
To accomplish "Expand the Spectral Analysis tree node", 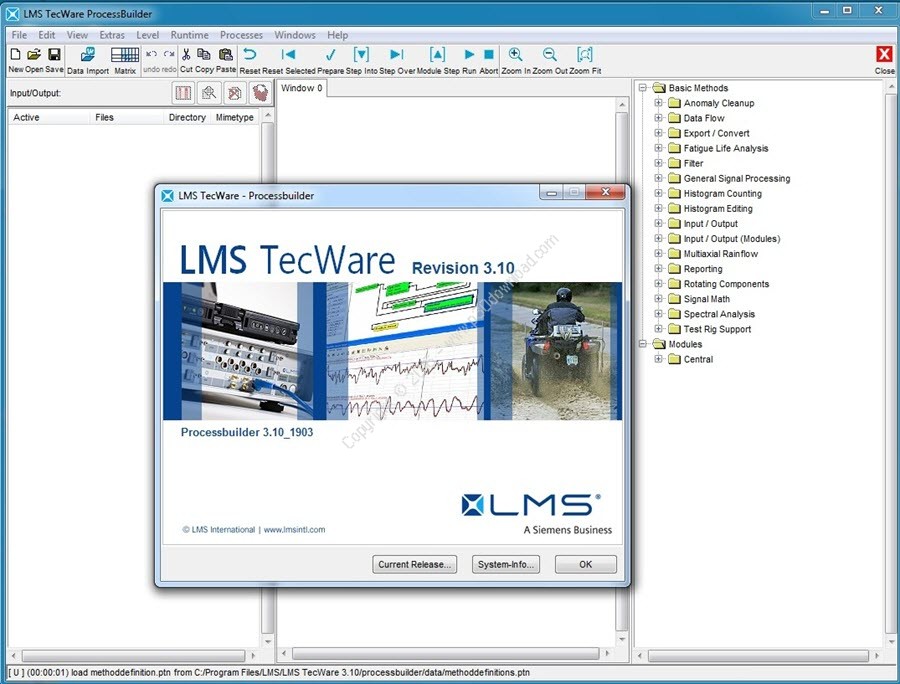I will [x=659, y=314].
